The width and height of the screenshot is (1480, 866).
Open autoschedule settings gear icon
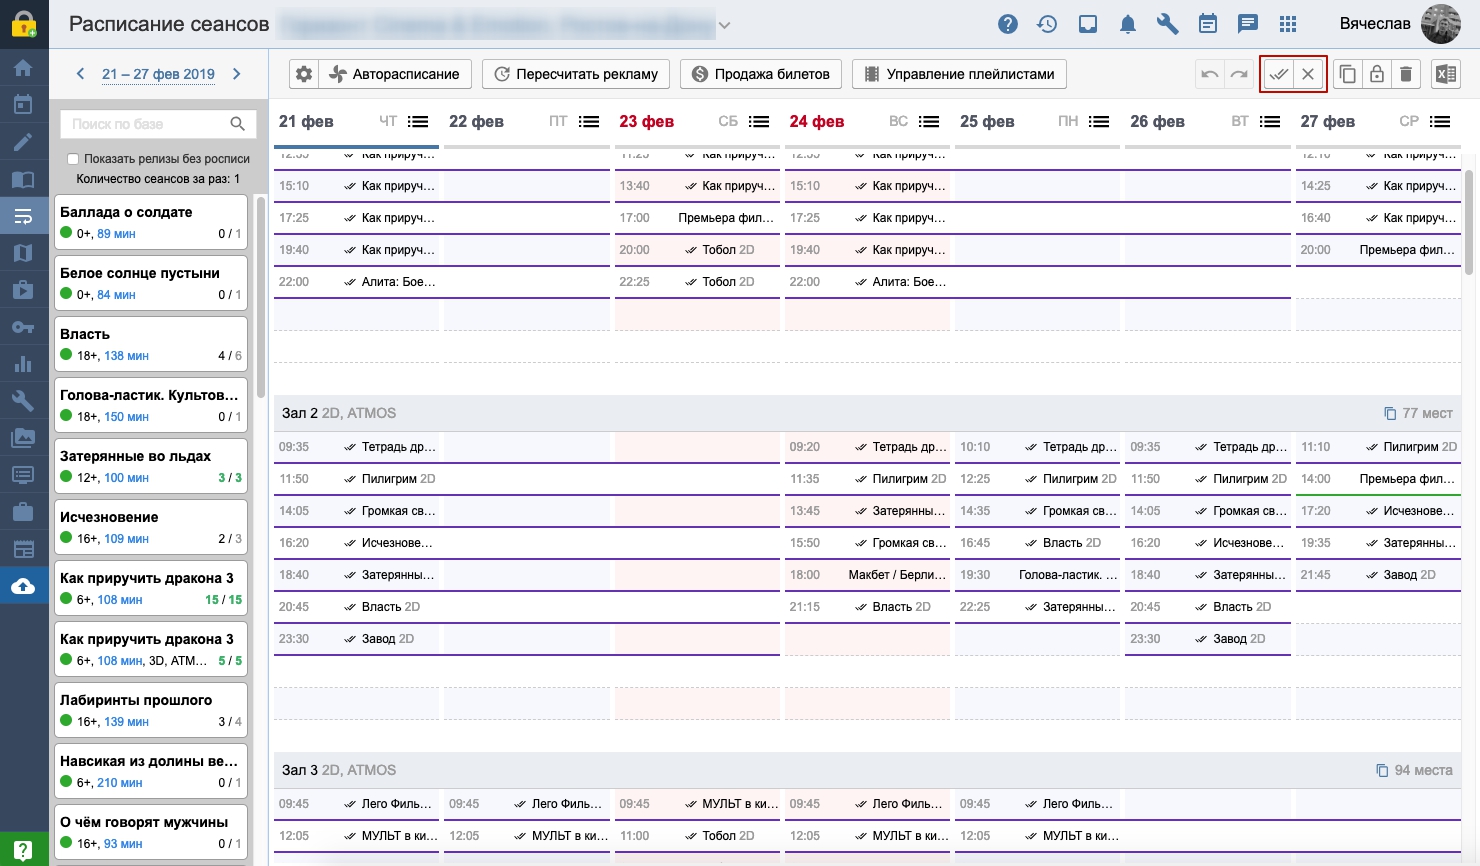(x=304, y=74)
